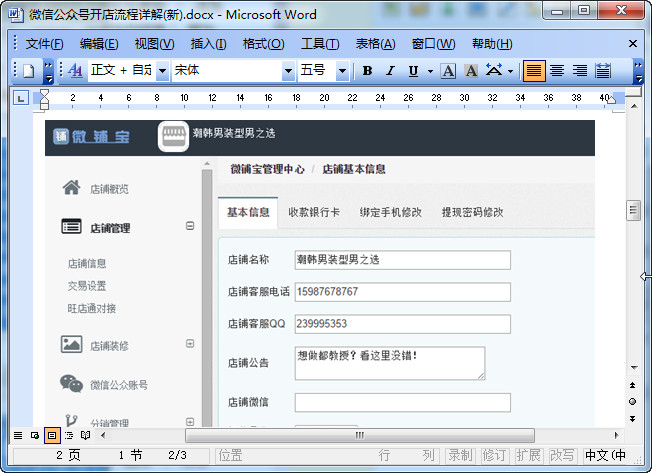Open the 工具(T) menu
This screenshot has width=652, height=473.
tap(320, 44)
